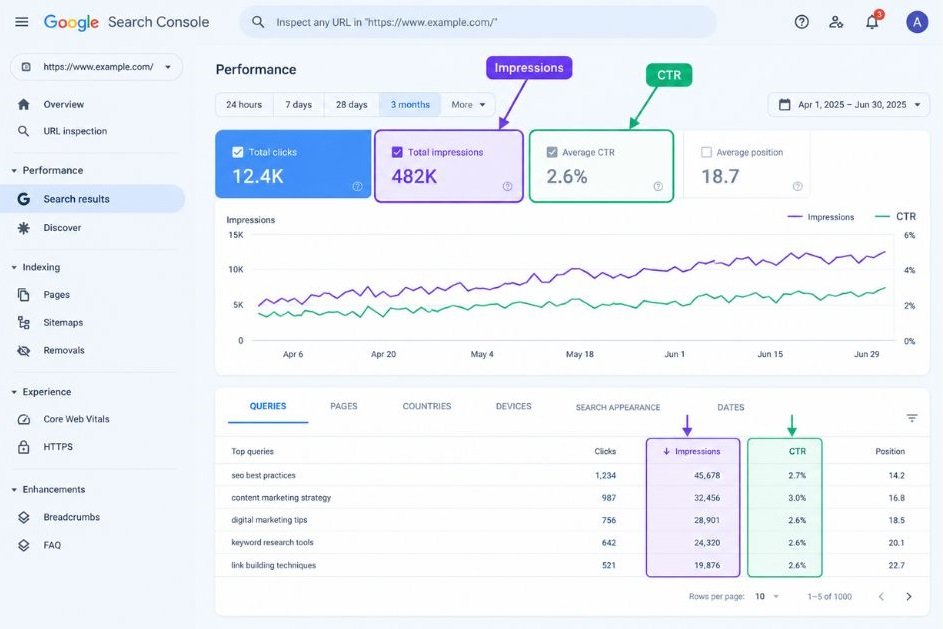Click the Breadcrumbs layers icon
Image resolution: width=943 pixels, height=629 pixels.
[23, 517]
